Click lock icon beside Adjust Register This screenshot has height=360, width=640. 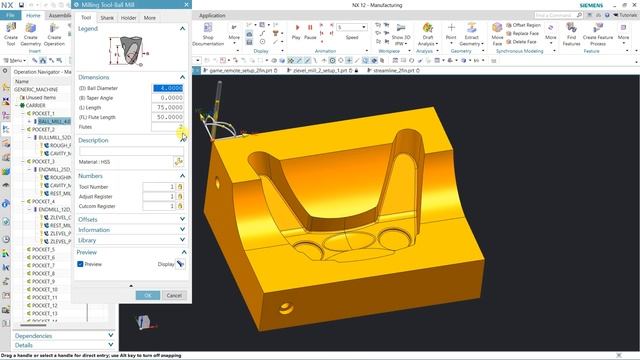pyautogui.click(x=180, y=196)
